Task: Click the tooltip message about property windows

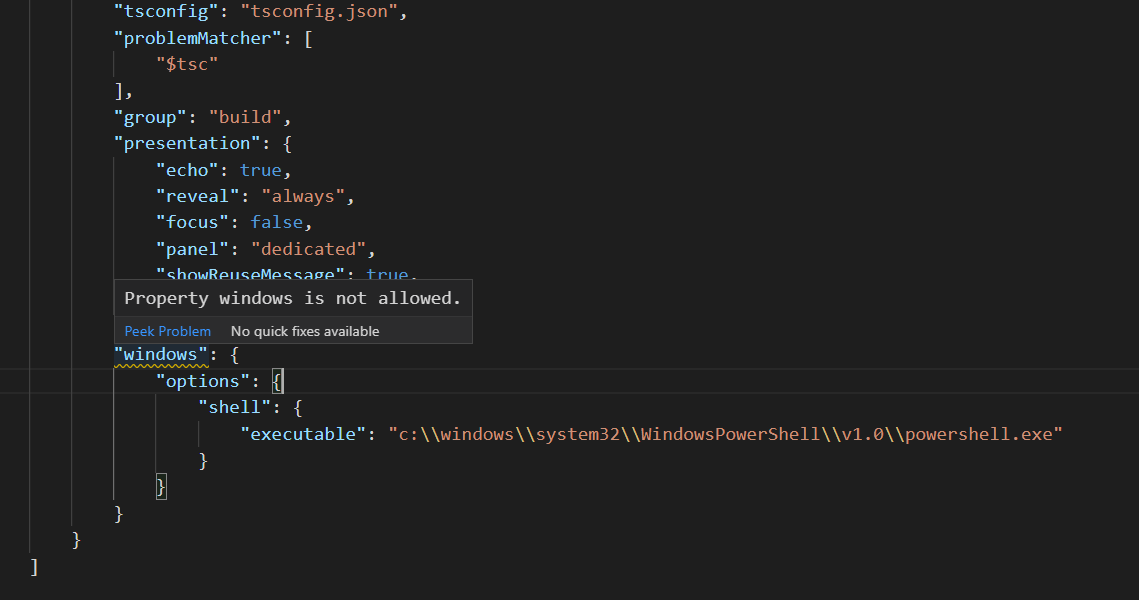Action: pyautogui.click(x=292, y=297)
